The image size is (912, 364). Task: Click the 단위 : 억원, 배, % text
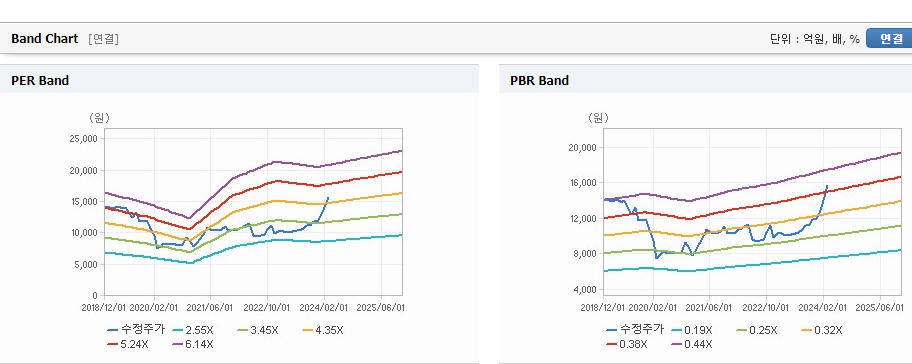coord(814,39)
